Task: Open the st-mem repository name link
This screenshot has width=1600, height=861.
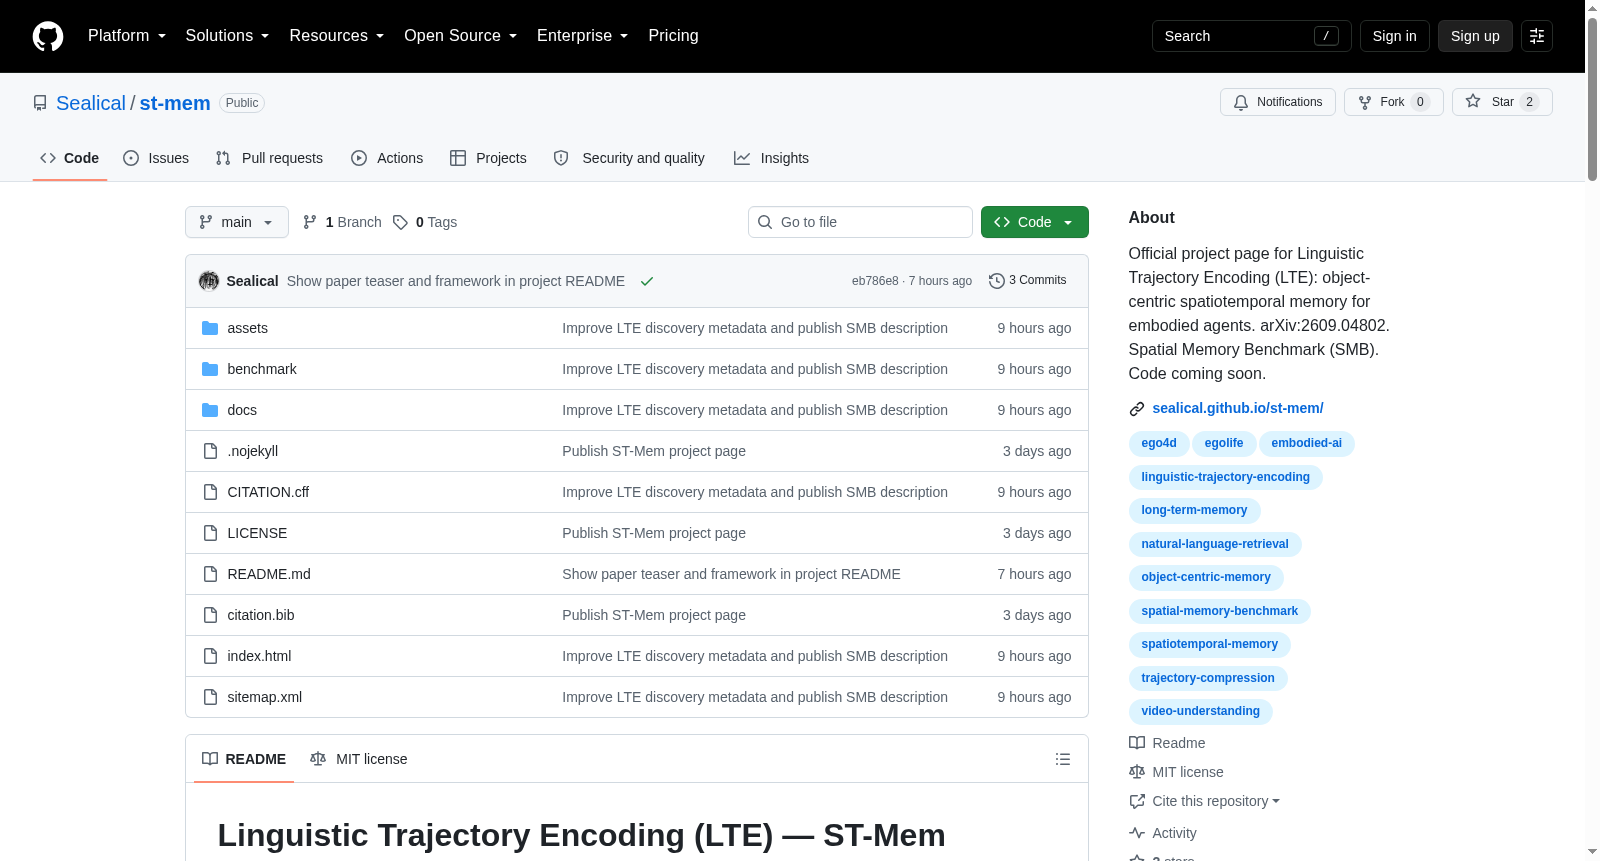Action: 175,103
